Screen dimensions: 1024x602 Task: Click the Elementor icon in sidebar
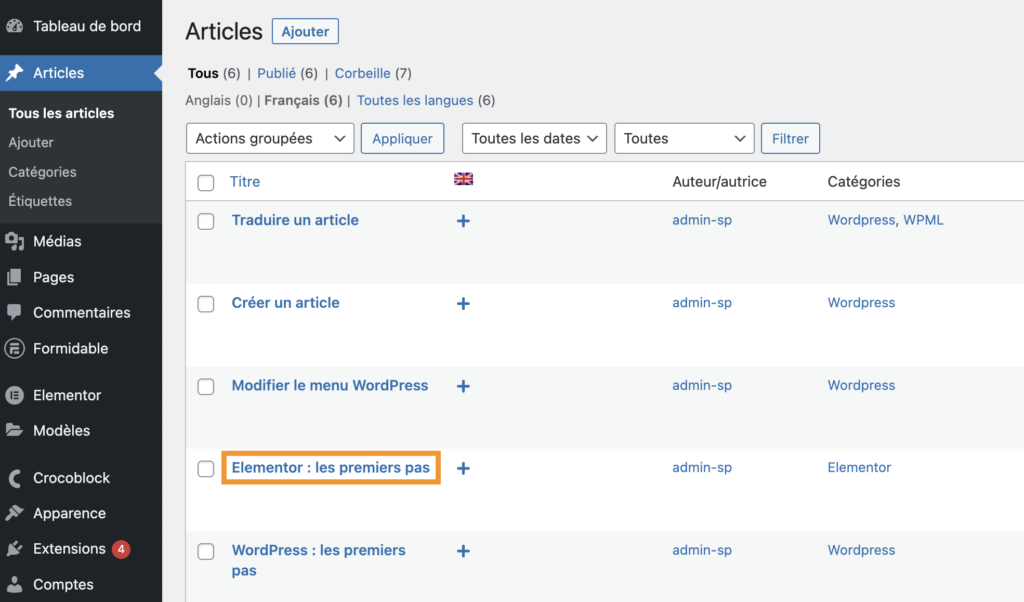15,395
